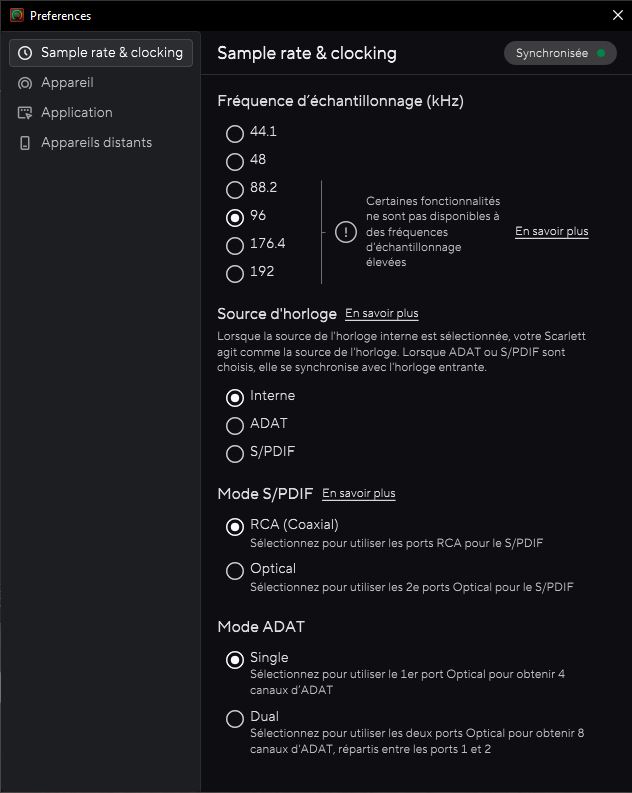Close the Preferences window
Image resolution: width=632 pixels, height=793 pixels.
(x=616, y=15)
